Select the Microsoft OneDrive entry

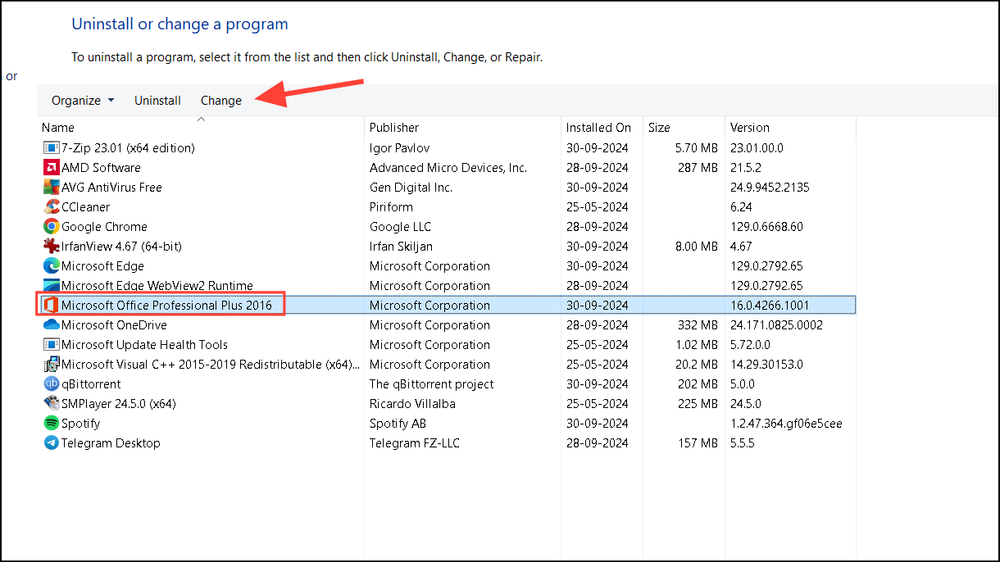point(114,325)
